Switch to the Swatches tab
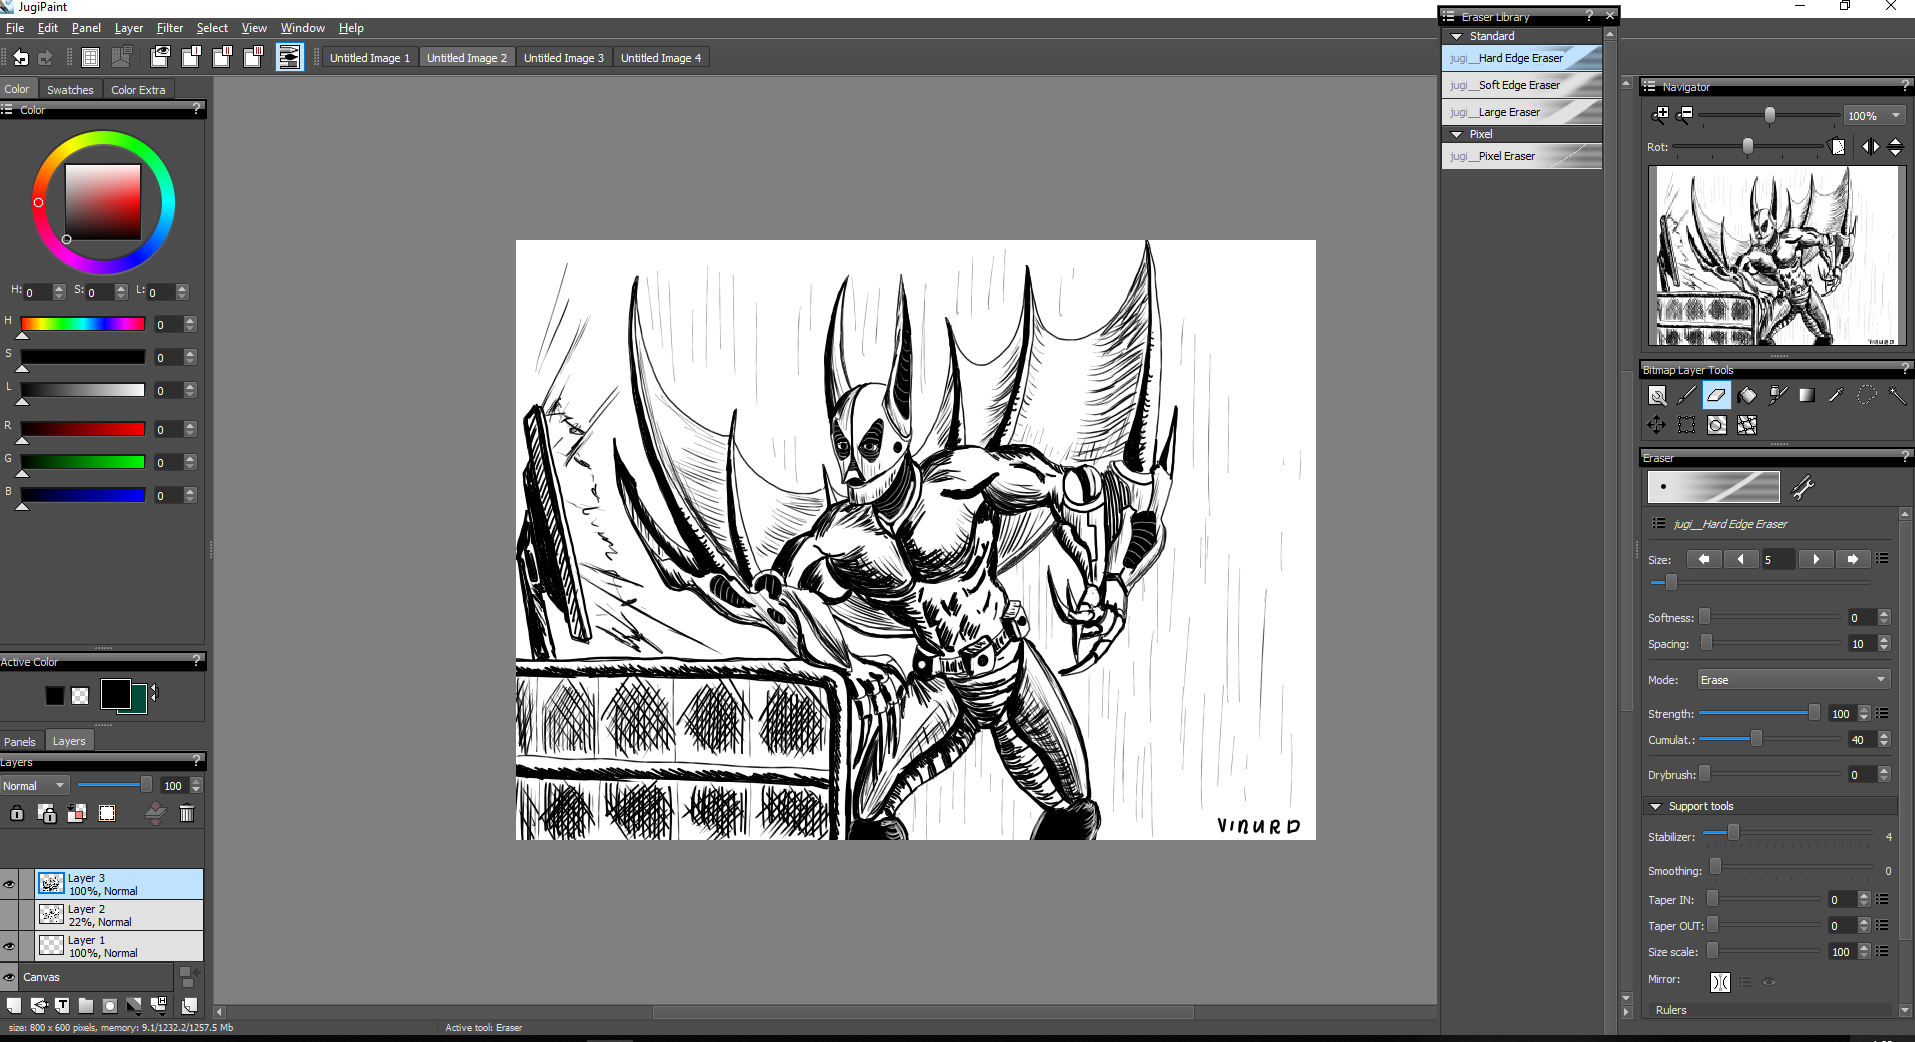 [x=70, y=90]
